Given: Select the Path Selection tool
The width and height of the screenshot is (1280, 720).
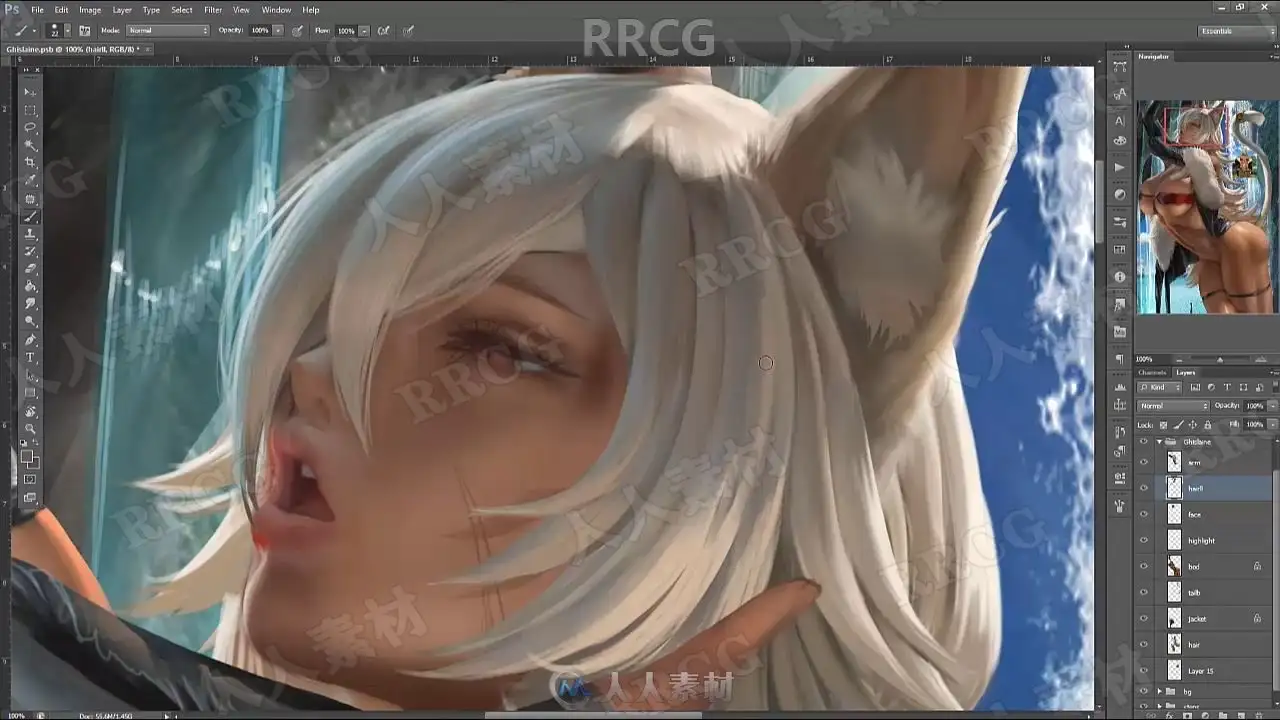Looking at the screenshot, I should (x=30, y=375).
